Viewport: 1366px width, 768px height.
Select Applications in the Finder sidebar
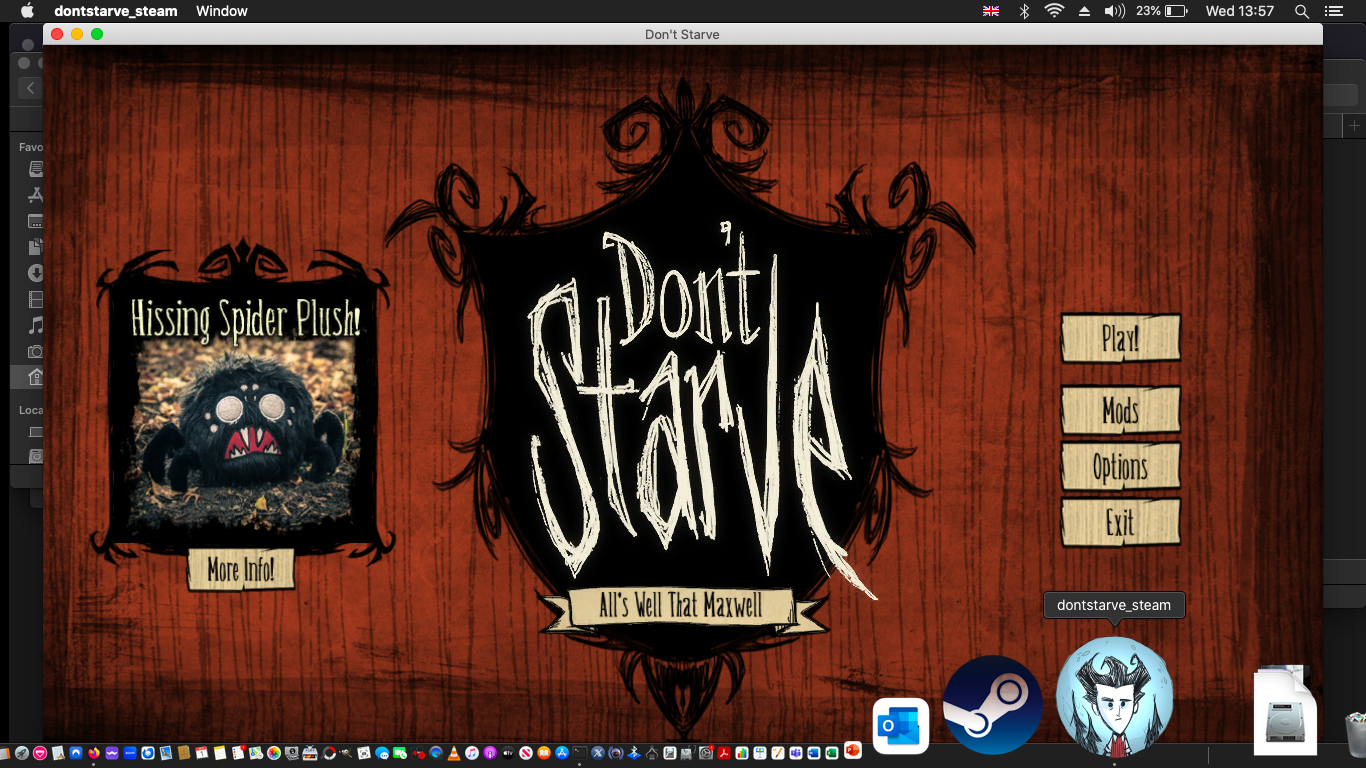tap(35, 195)
